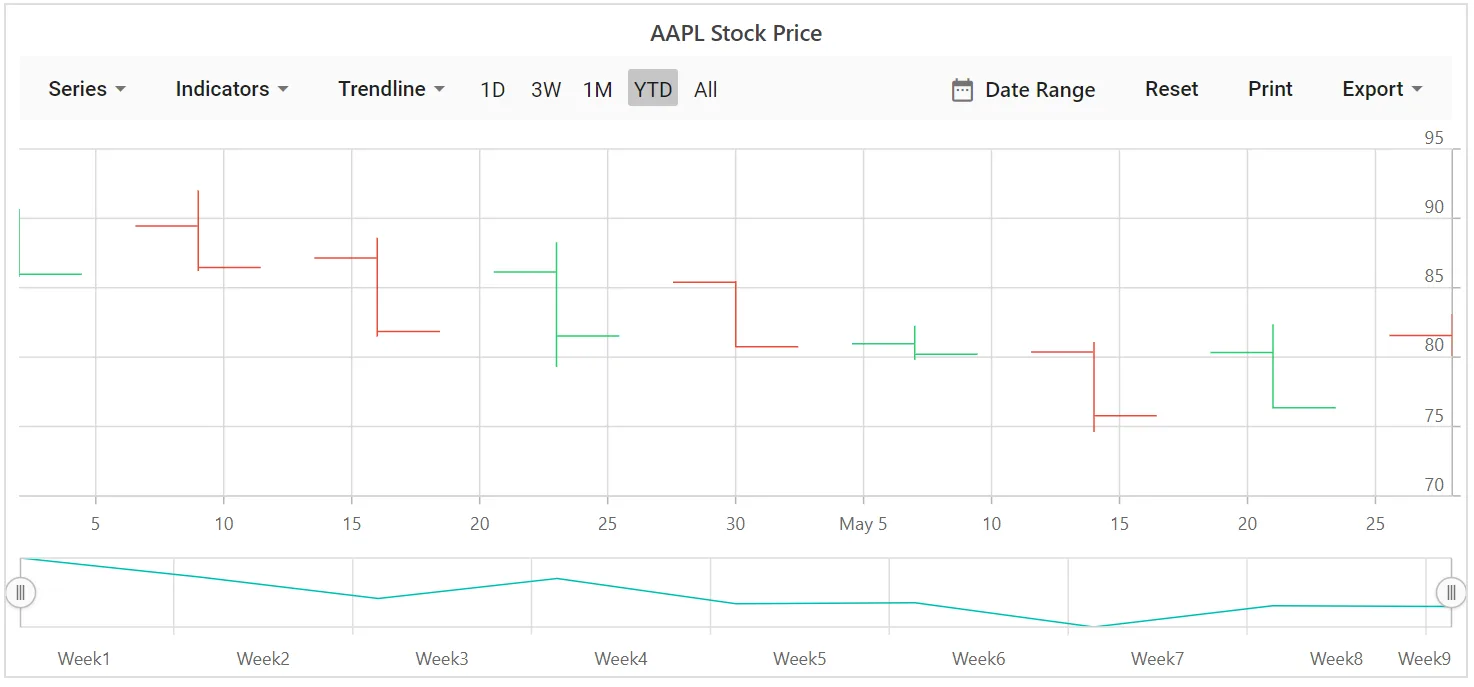Reset the chart zoom
The width and height of the screenshot is (1474, 687).
pos(1172,89)
